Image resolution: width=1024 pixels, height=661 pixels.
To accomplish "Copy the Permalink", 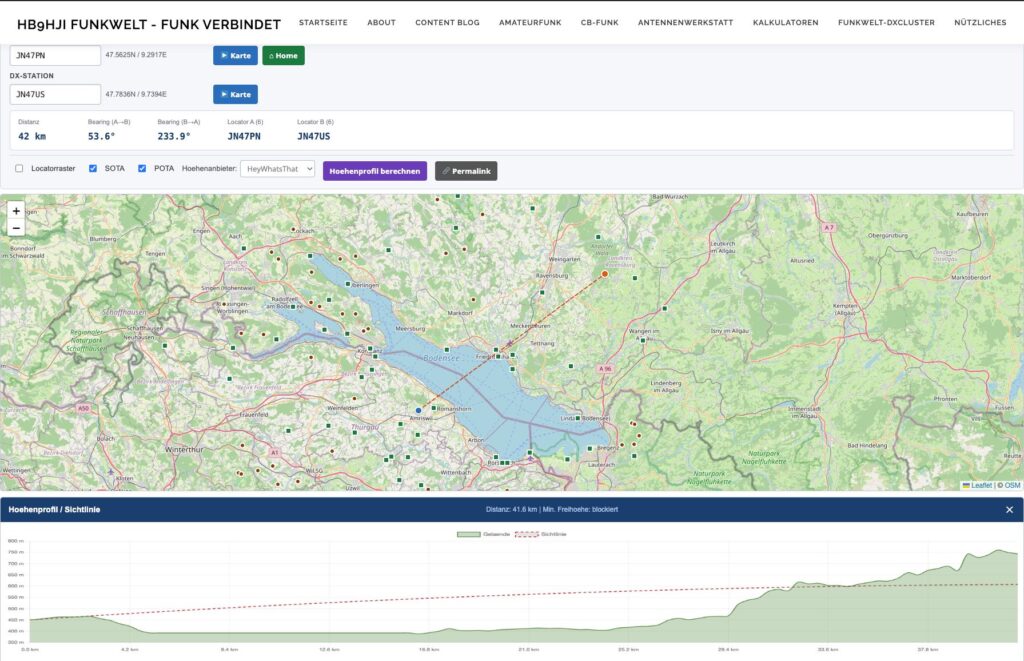I will [466, 171].
